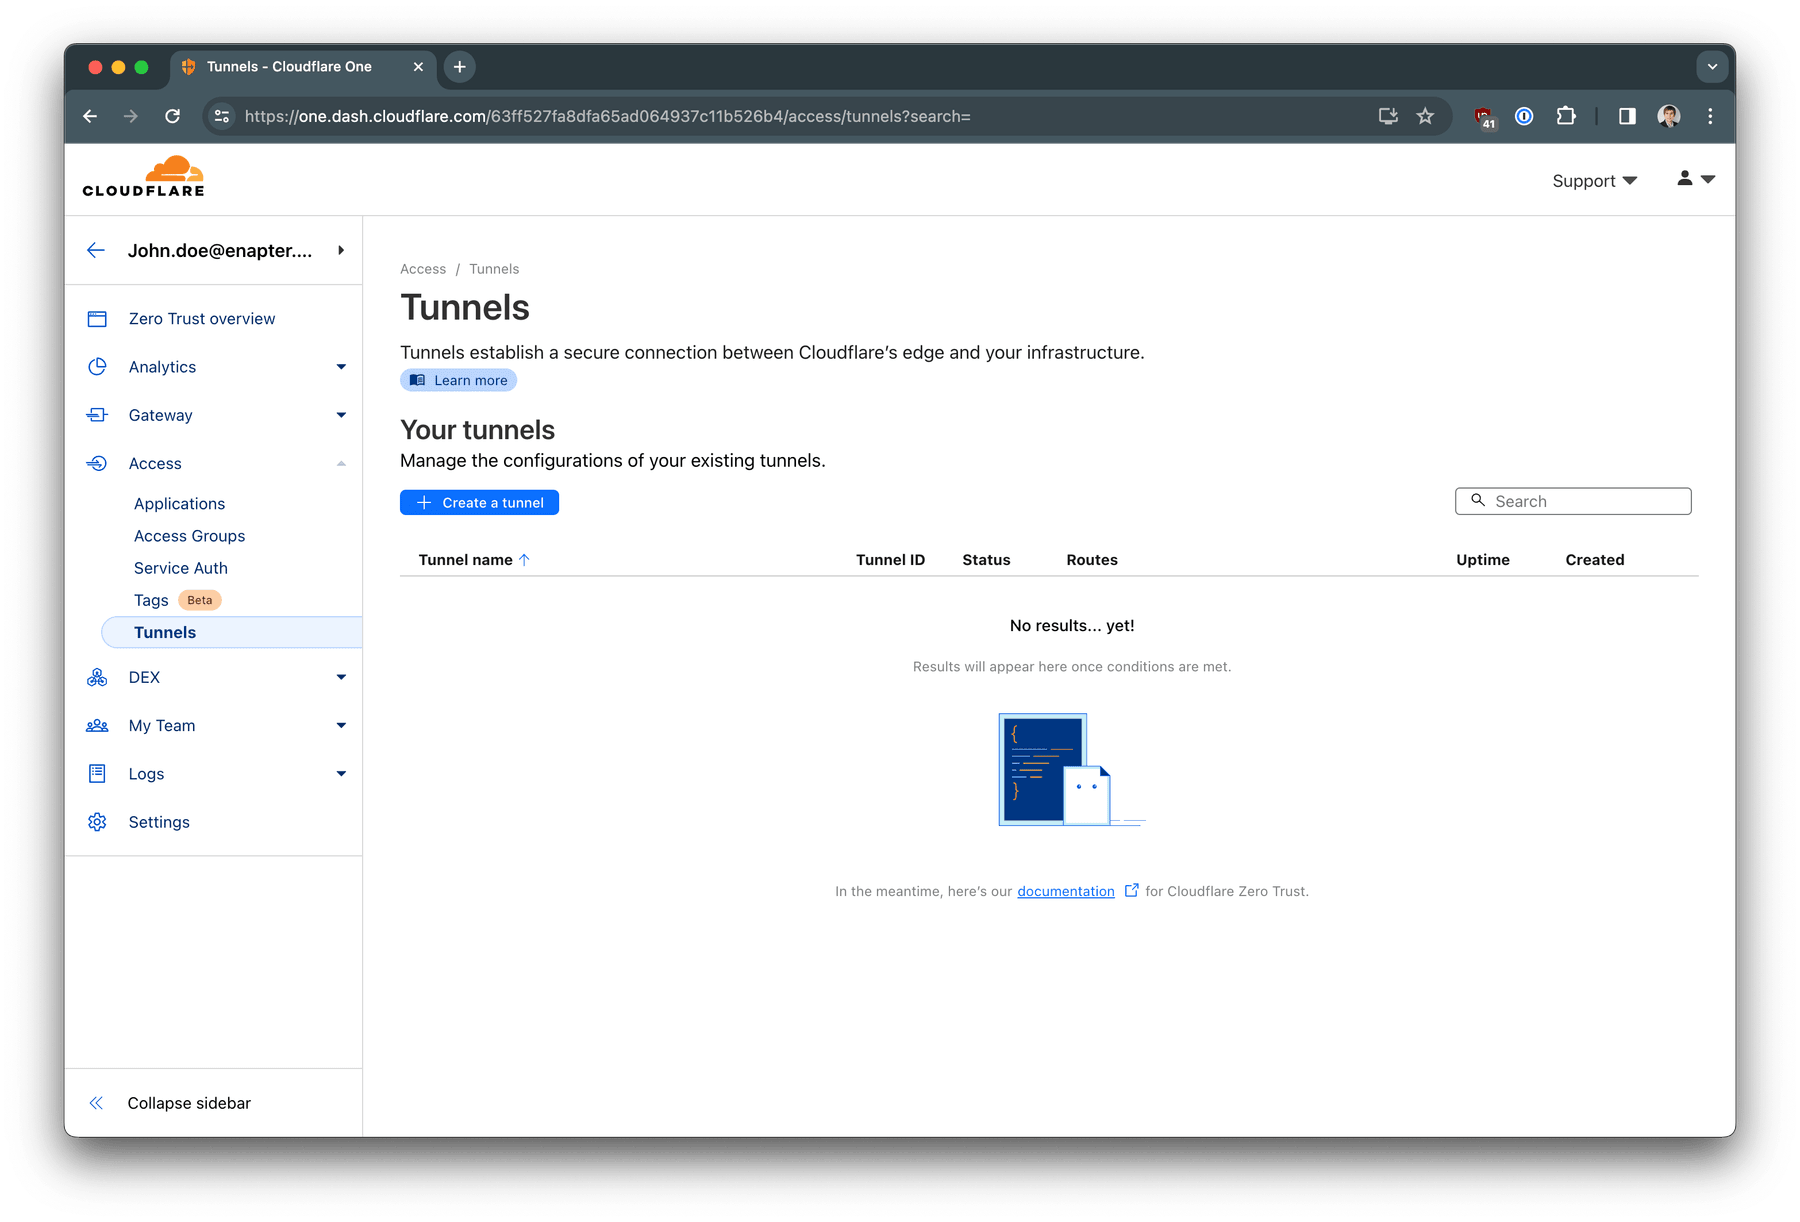Reload the page with refresh icon

172,117
